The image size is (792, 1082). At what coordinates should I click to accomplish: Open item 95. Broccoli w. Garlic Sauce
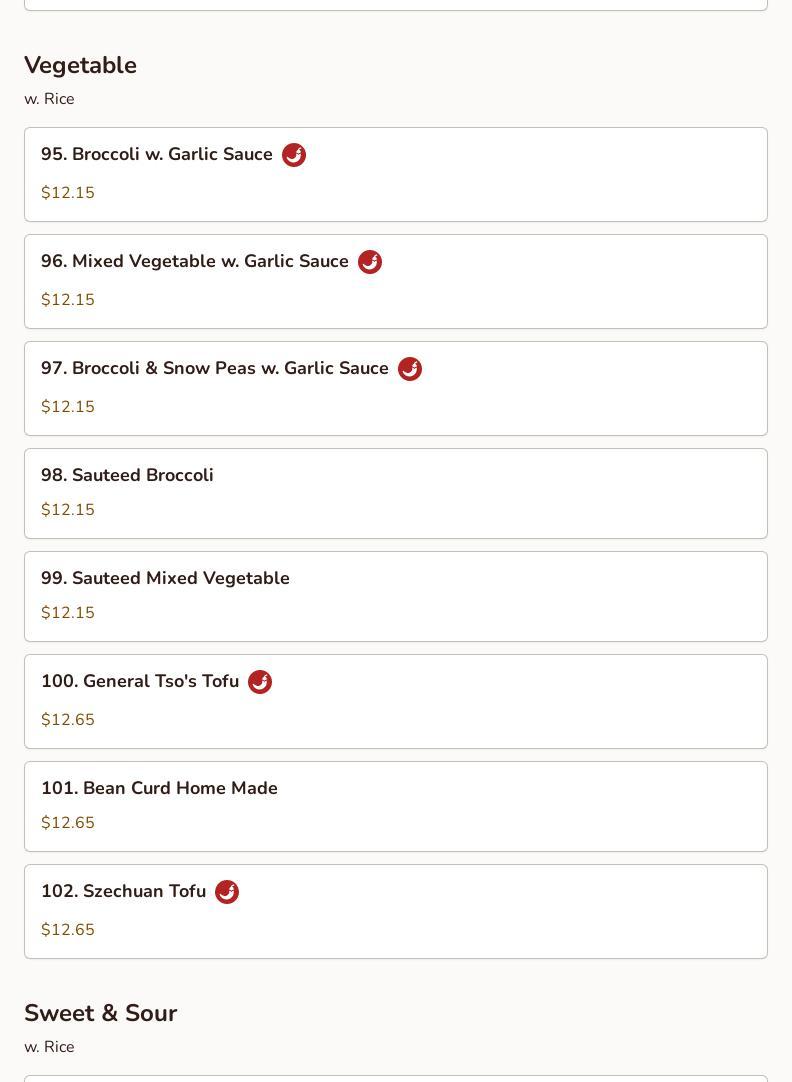click(396, 175)
